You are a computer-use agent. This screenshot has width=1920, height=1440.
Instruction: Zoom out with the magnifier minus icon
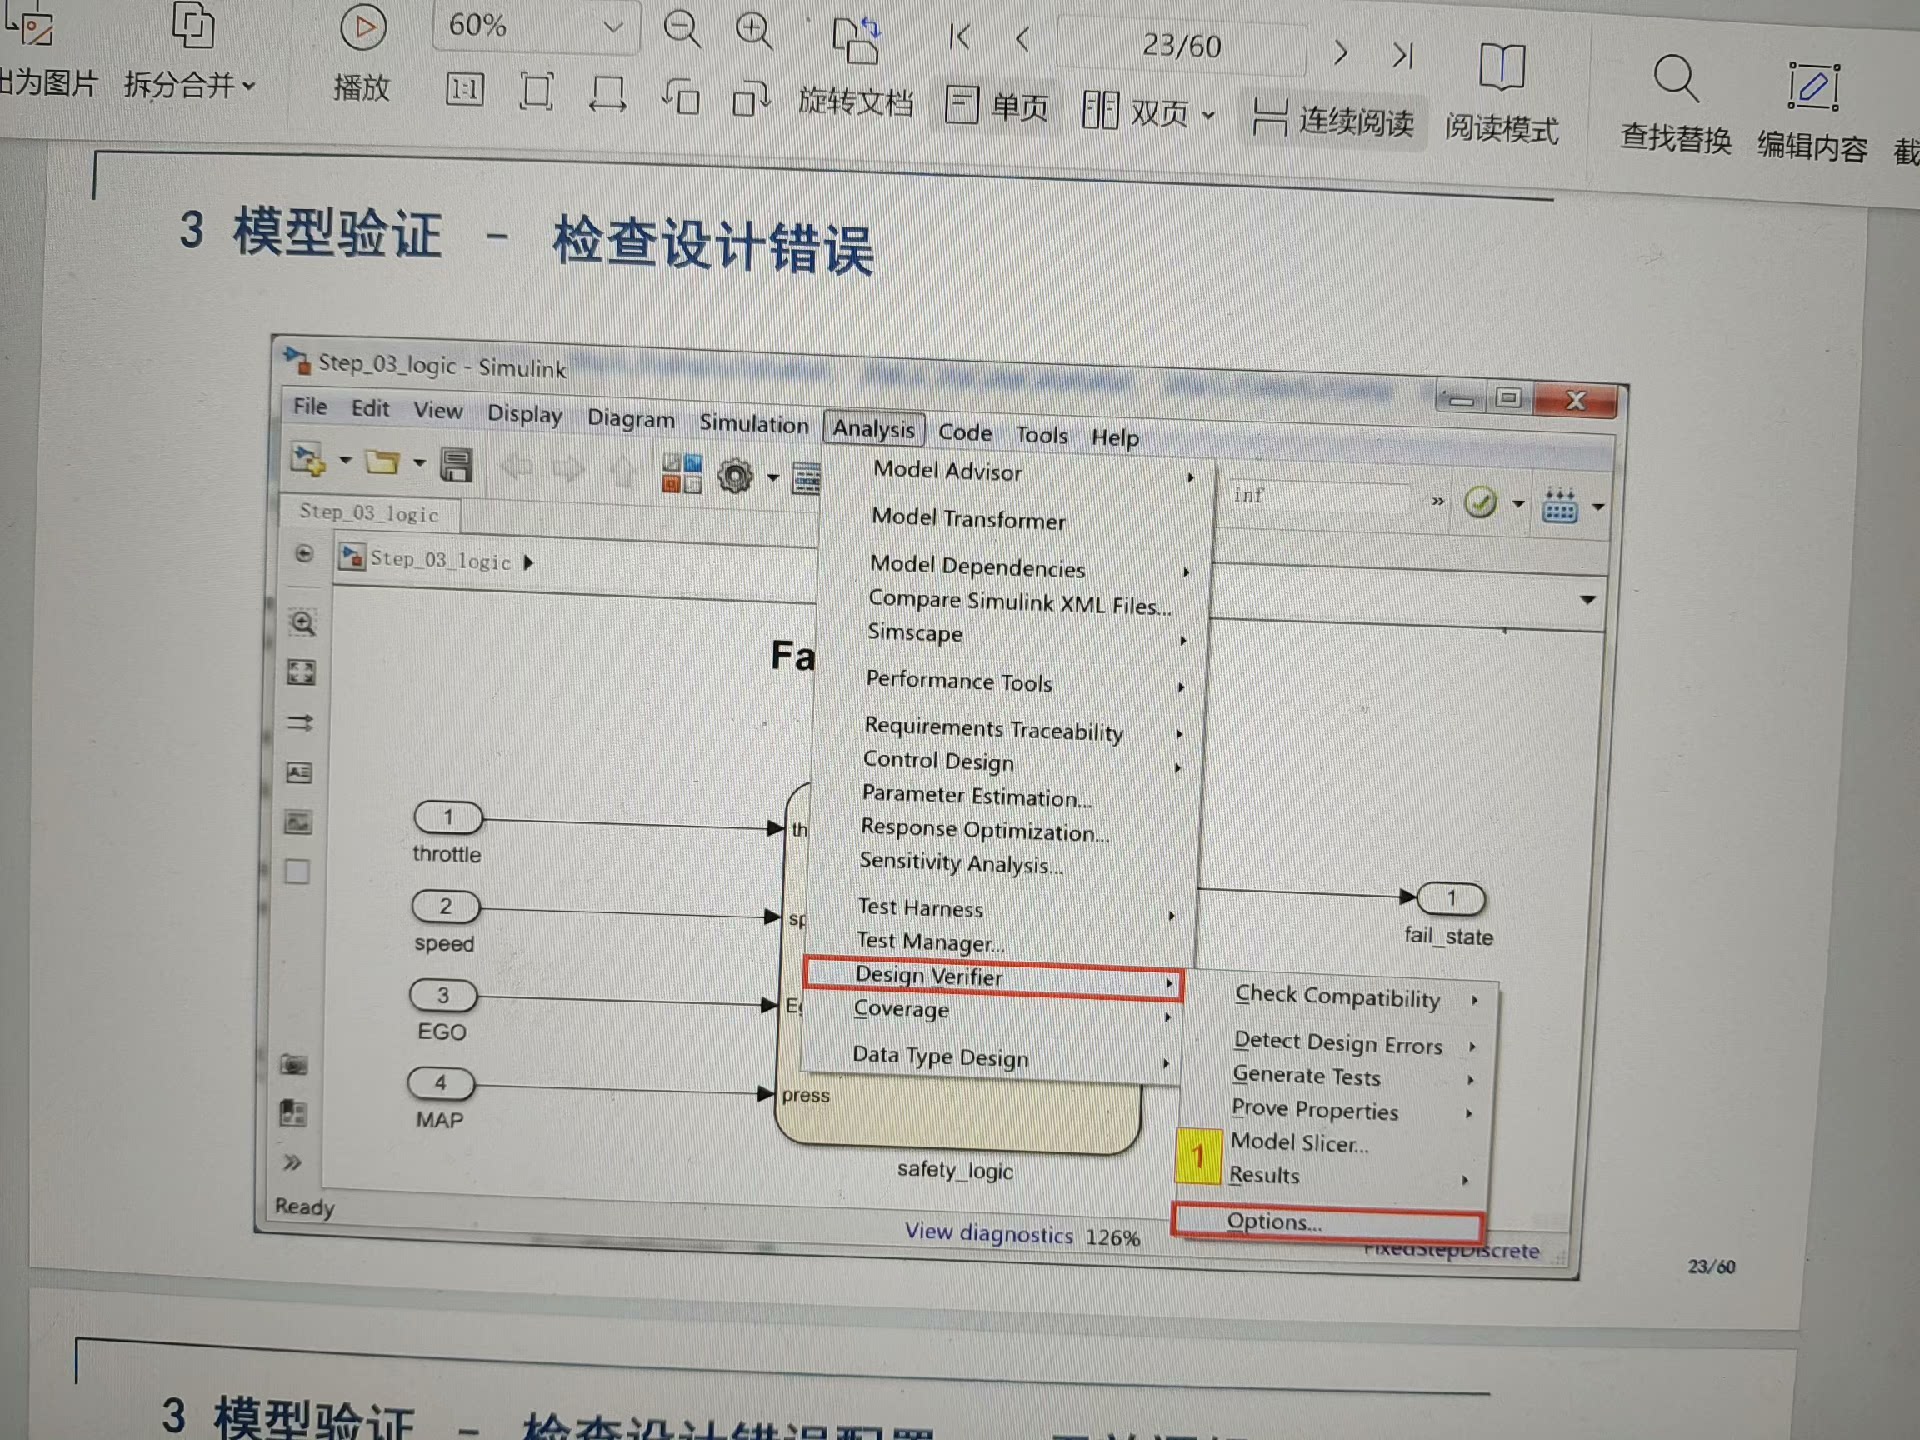pyautogui.click(x=683, y=30)
